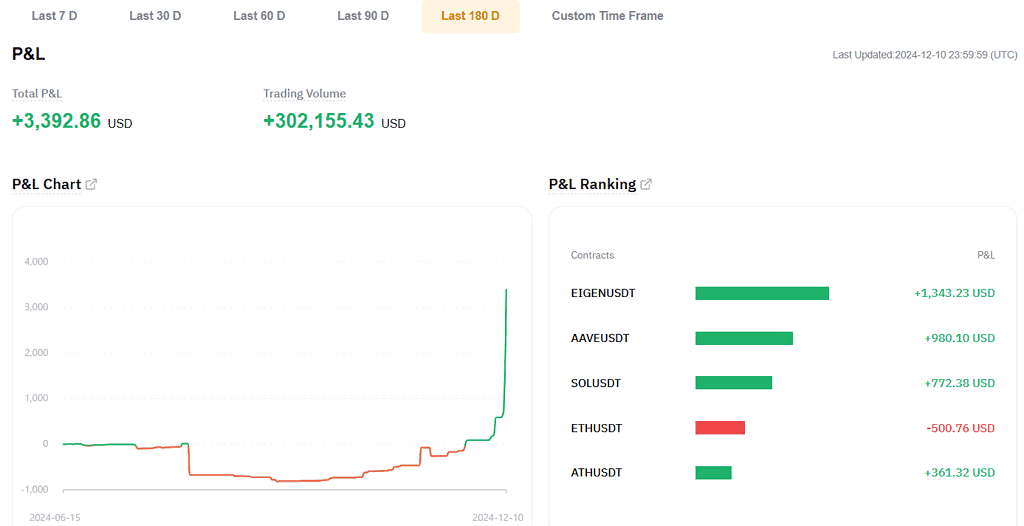
Task: Click the active Last 180 D tab
Action: (x=470, y=16)
